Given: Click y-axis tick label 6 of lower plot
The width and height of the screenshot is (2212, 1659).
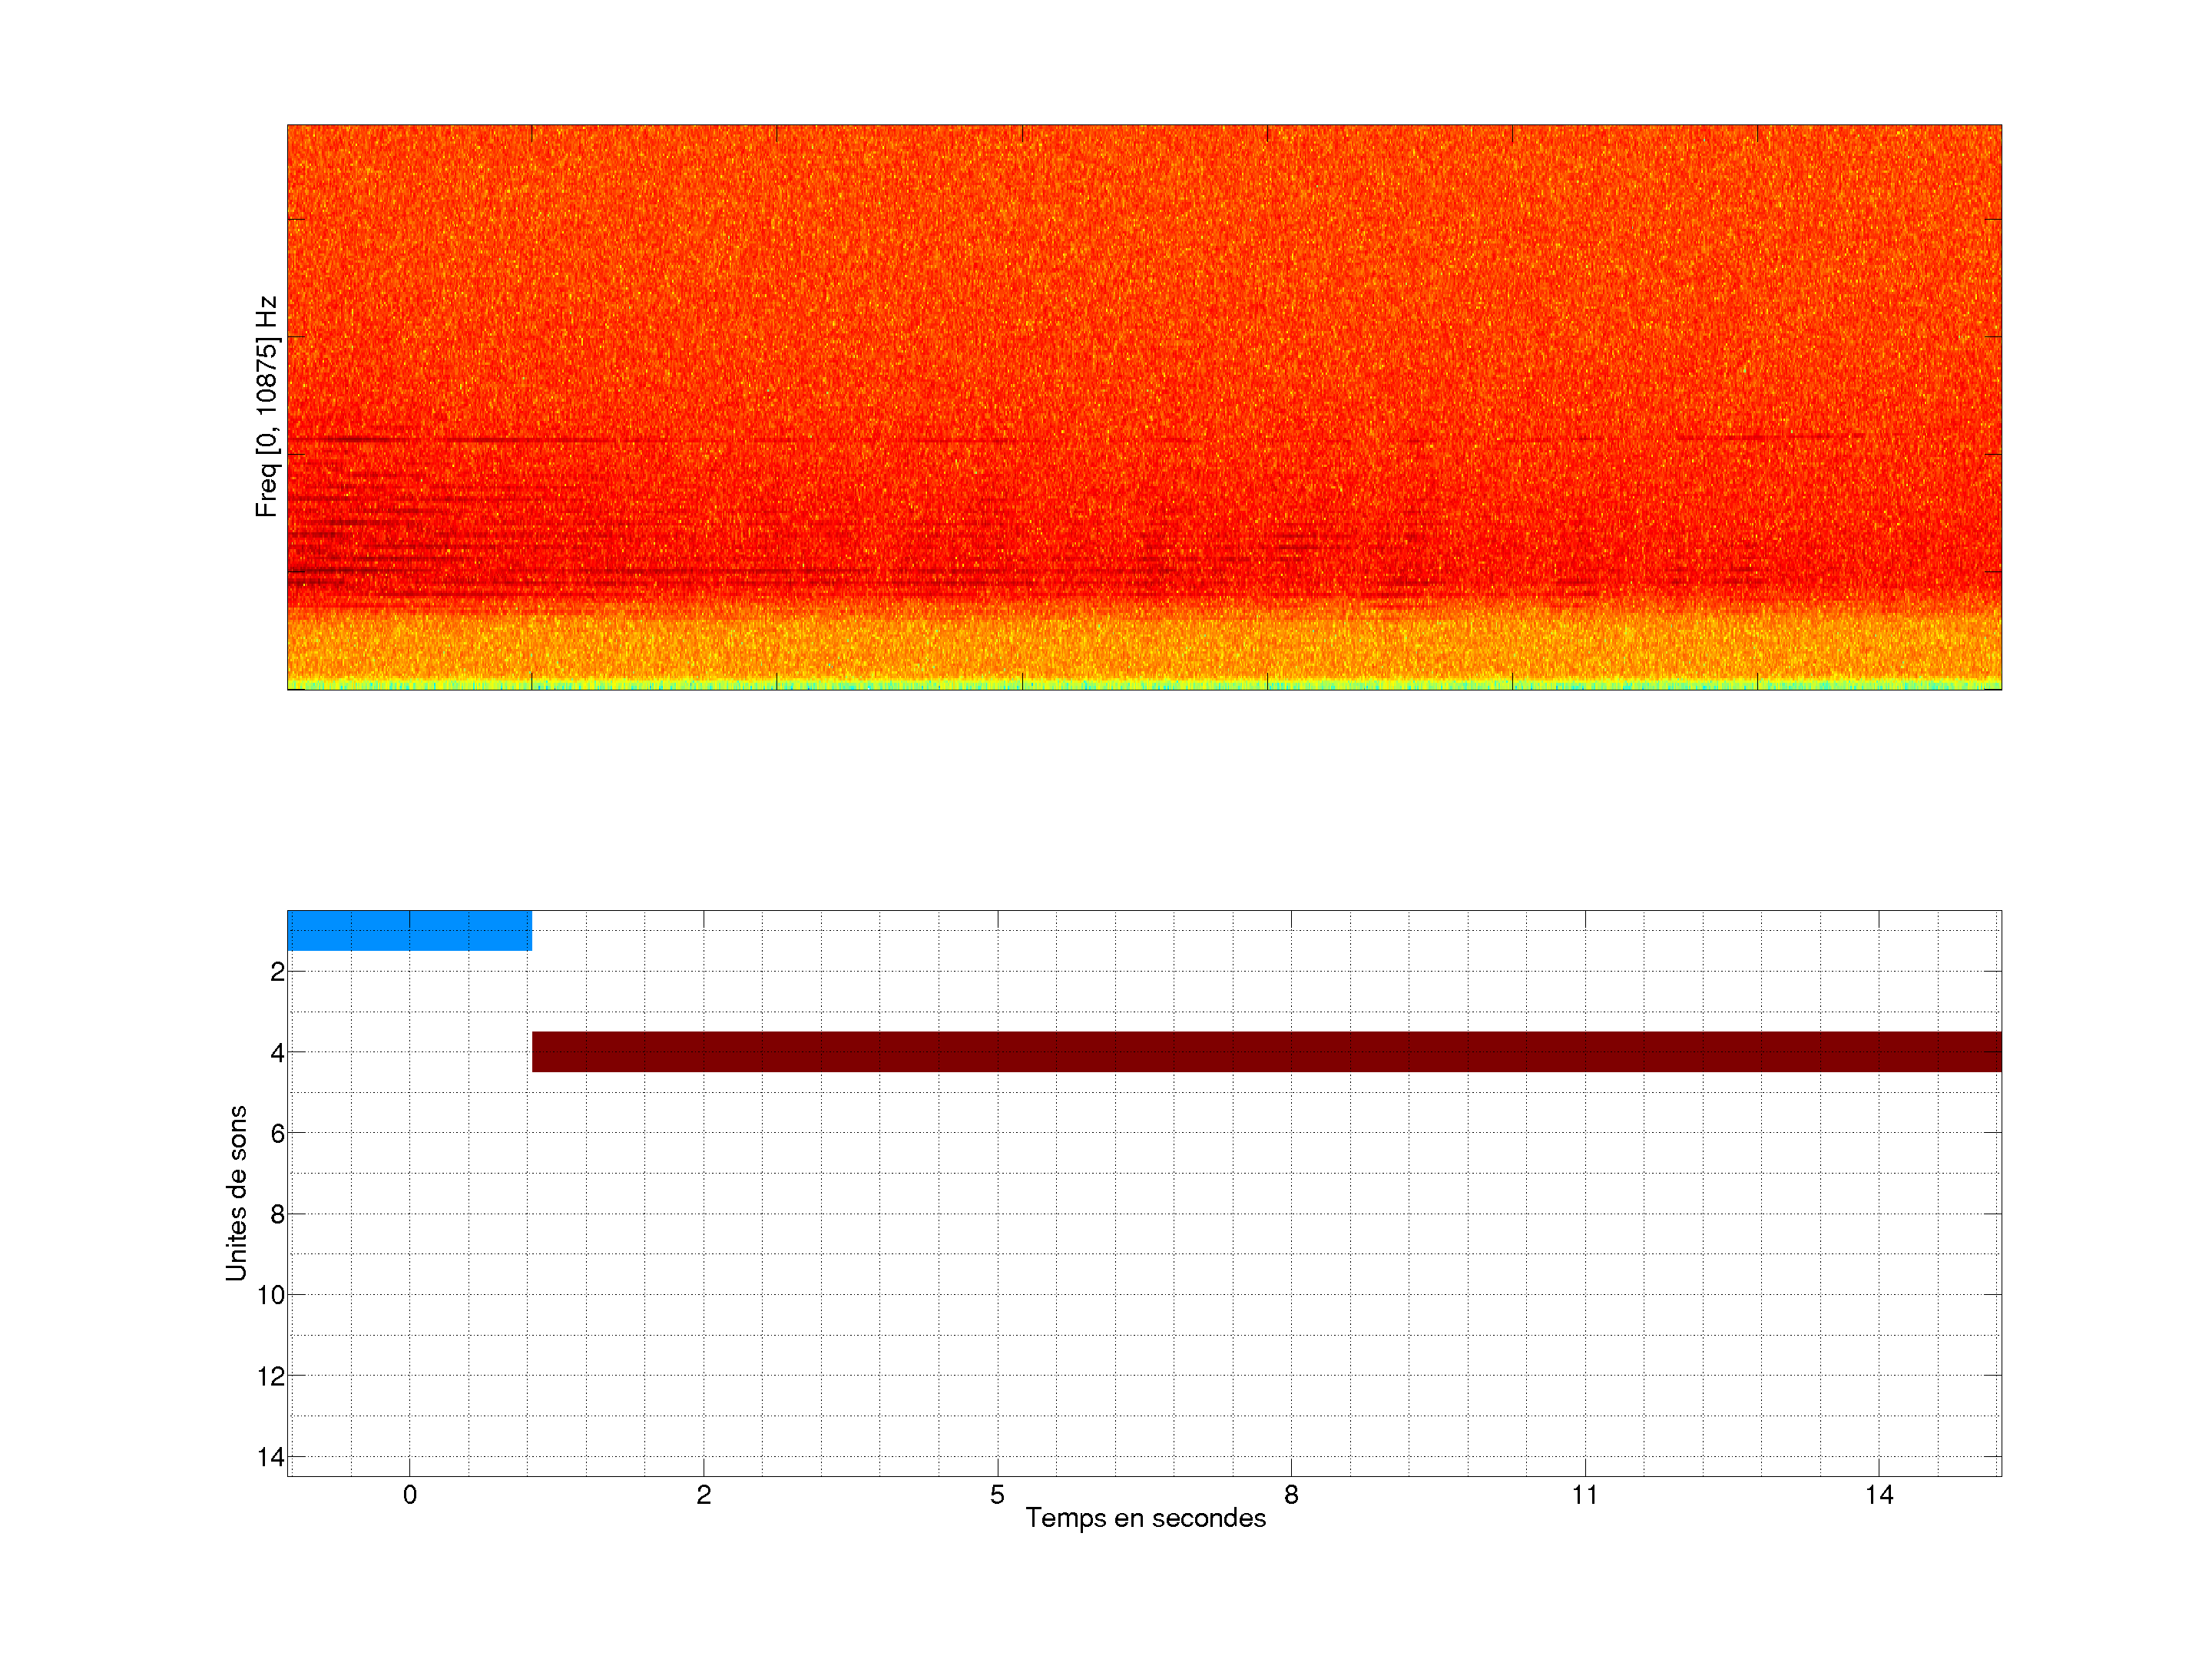Looking at the screenshot, I should [x=277, y=1133].
